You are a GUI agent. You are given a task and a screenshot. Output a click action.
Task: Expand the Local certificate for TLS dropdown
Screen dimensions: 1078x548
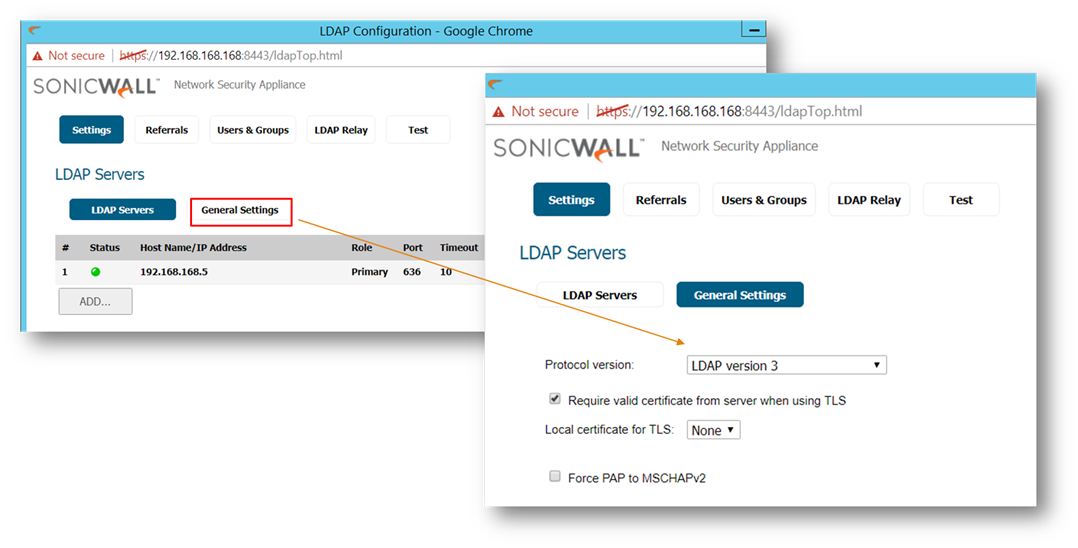[x=713, y=430]
